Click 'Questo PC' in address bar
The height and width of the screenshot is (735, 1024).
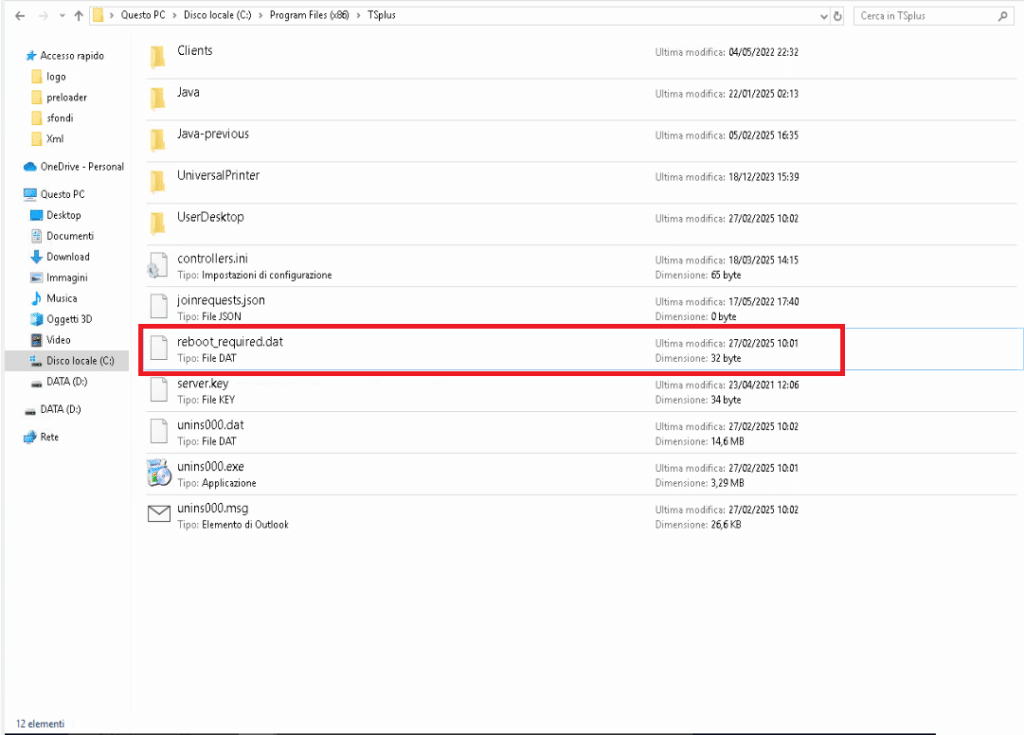tap(142, 15)
